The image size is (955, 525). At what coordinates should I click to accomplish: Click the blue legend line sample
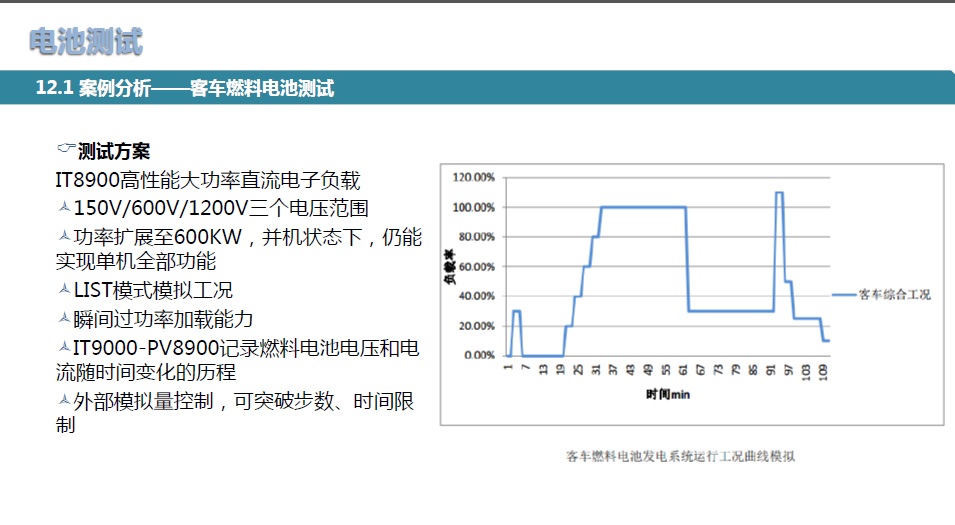click(x=843, y=295)
